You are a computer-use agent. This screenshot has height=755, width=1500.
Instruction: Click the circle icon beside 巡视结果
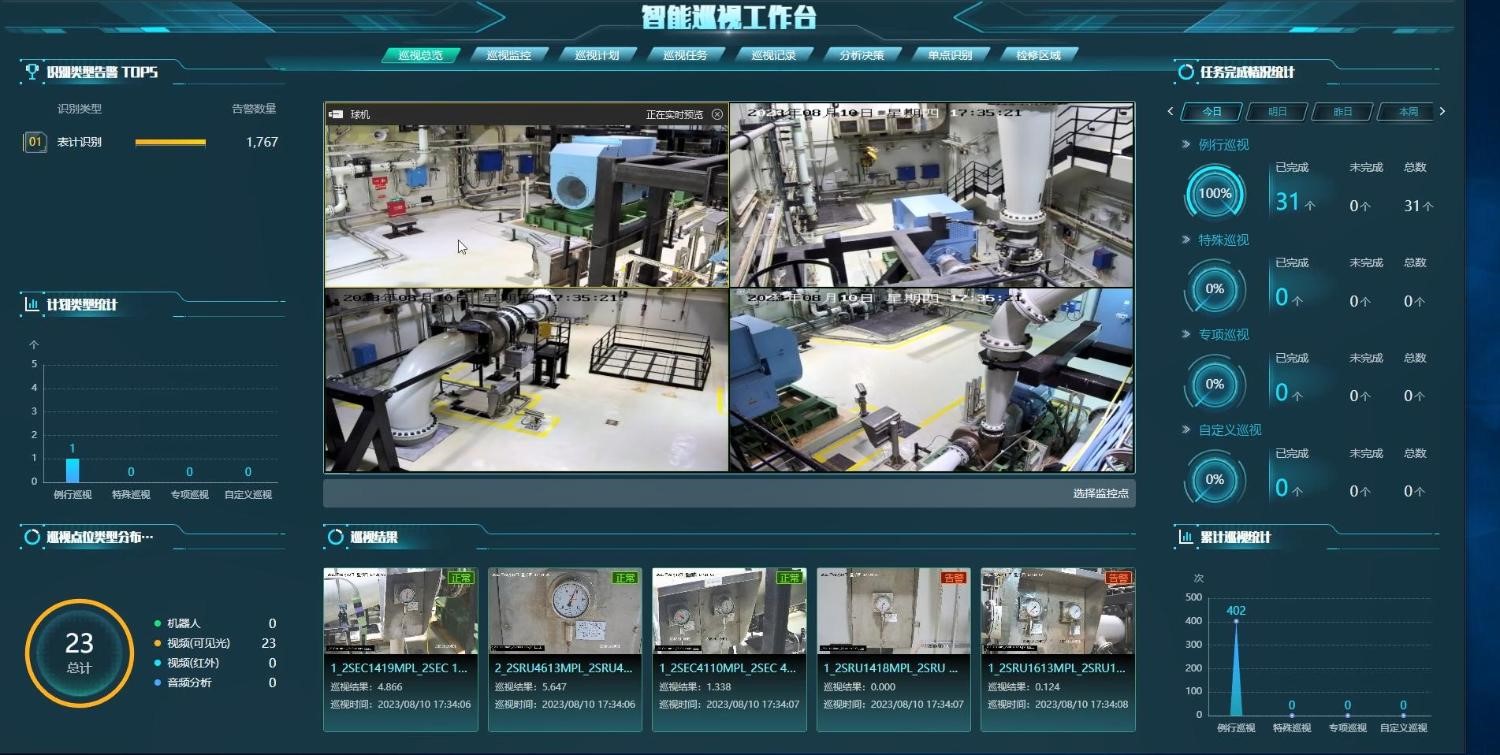336,537
